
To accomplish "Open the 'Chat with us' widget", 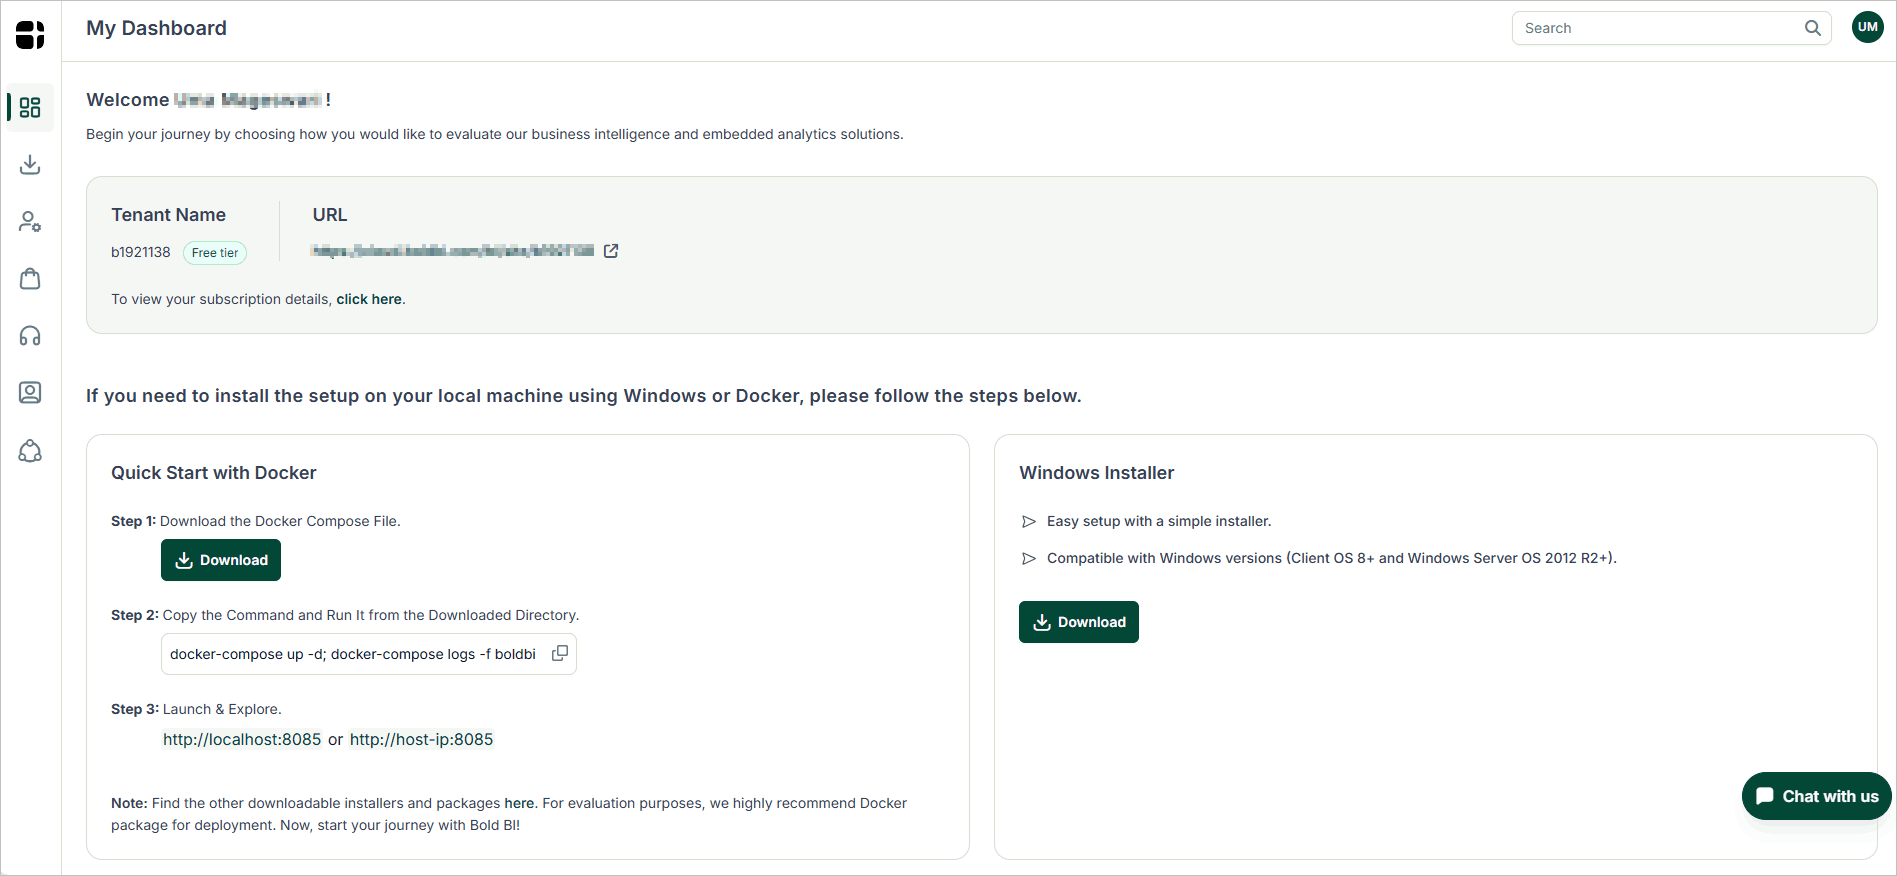I will pos(1815,796).
